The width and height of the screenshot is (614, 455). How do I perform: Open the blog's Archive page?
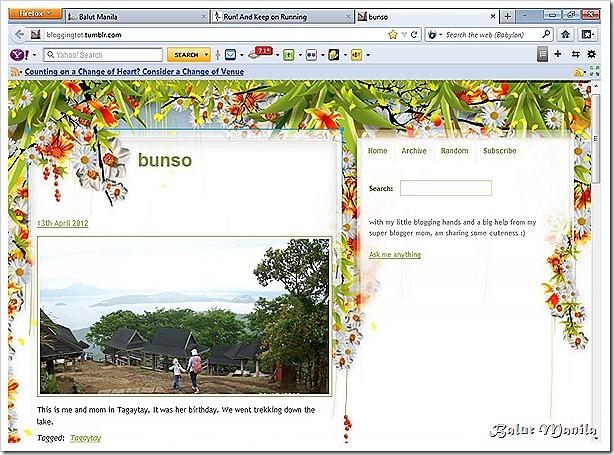(x=413, y=151)
